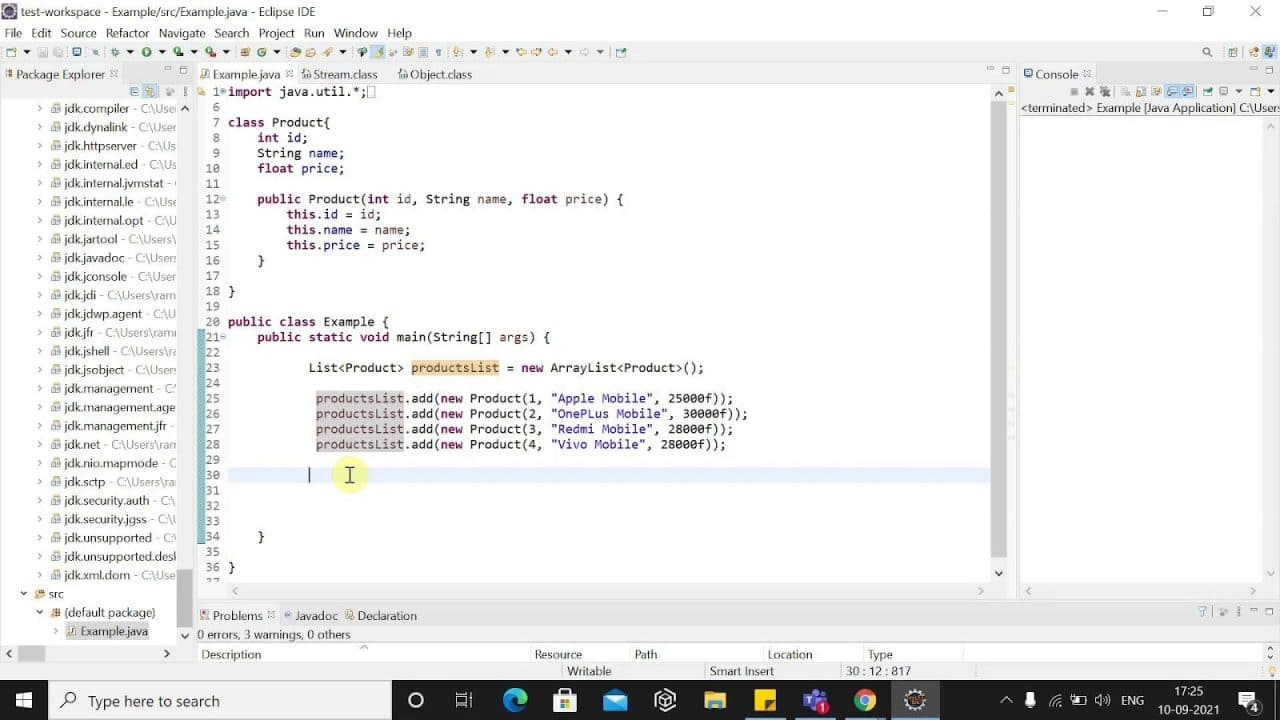Click Collapse All in Package Explorer
Screen dimensions: 1280x720
click(x=135, y=91)
